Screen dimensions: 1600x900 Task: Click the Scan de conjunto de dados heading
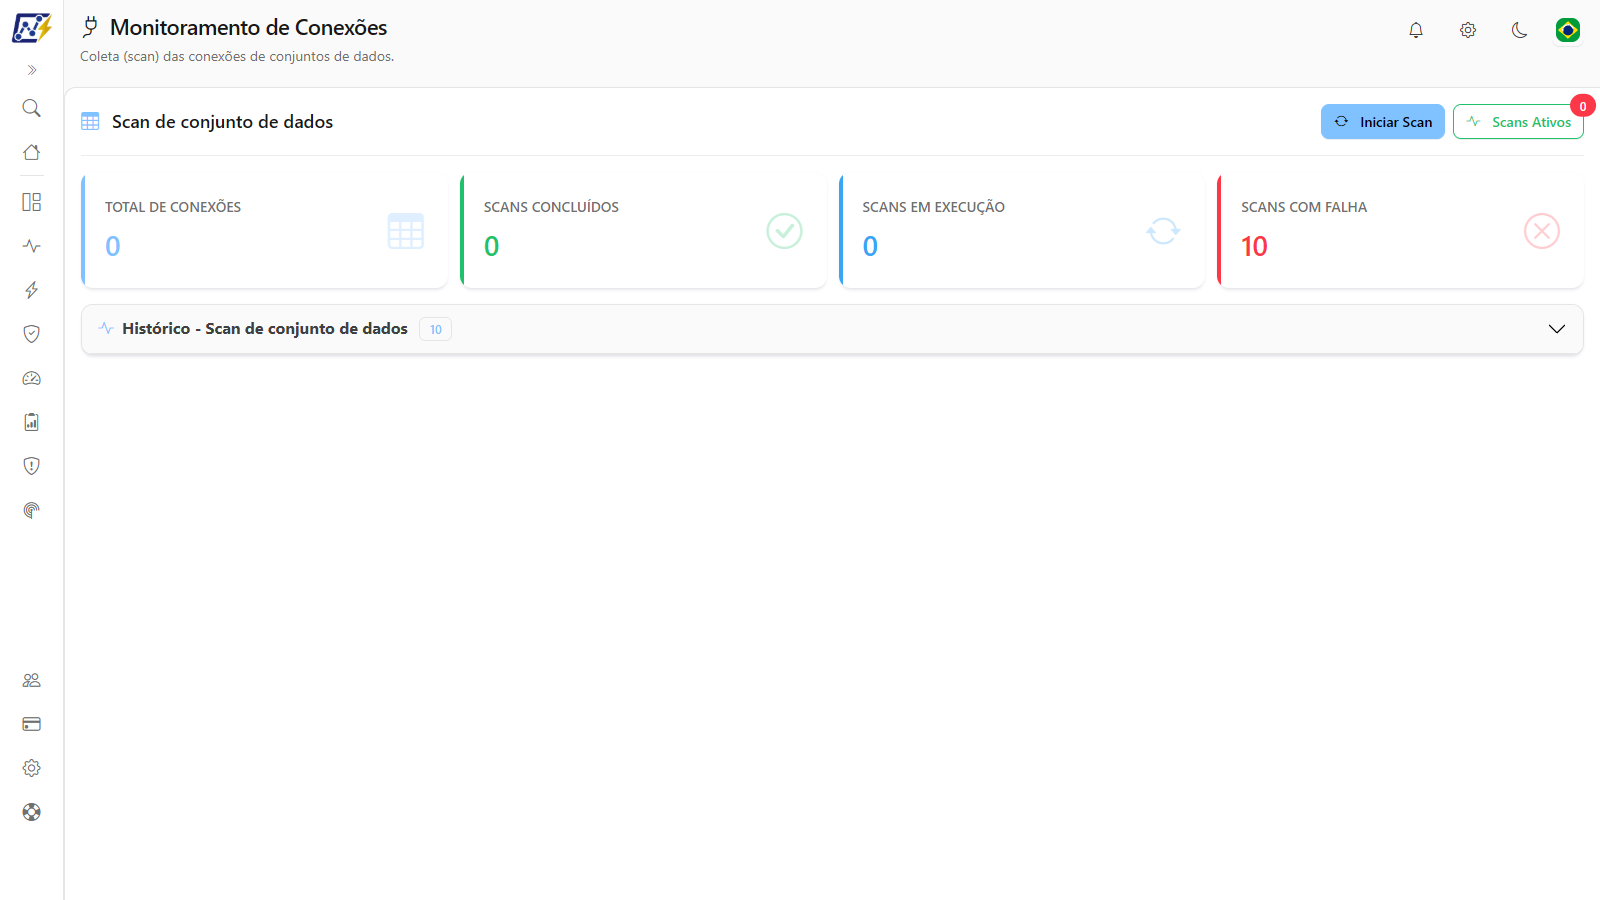click(222, 122)
